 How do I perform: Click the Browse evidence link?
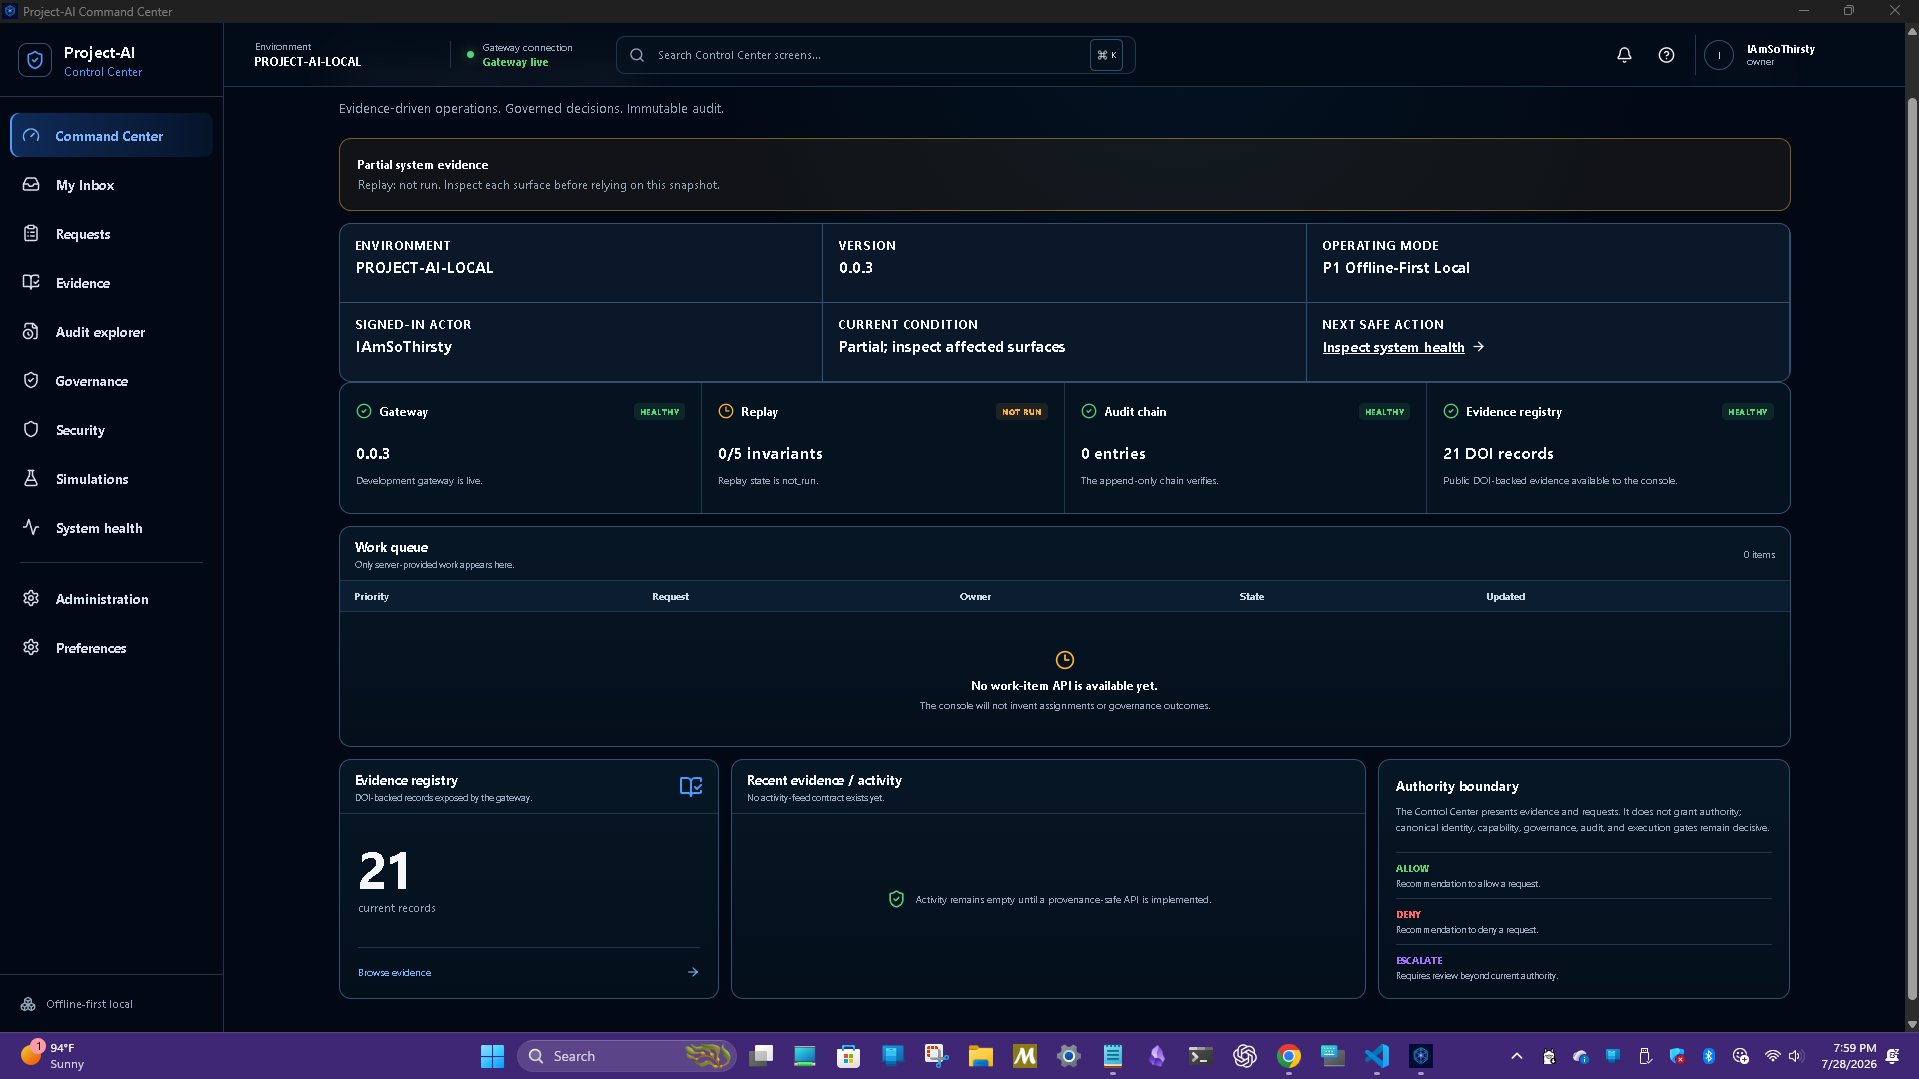[x=394, y=972]
